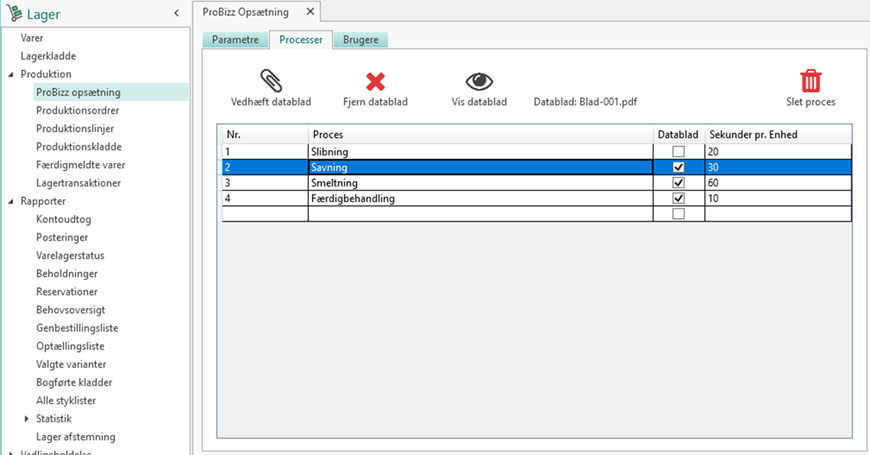Image resolution: width=870 pixels, height=455 pixels.
Task: Collapse the Lager sidebar panel with chevron
Action: [x=177, y=13]
